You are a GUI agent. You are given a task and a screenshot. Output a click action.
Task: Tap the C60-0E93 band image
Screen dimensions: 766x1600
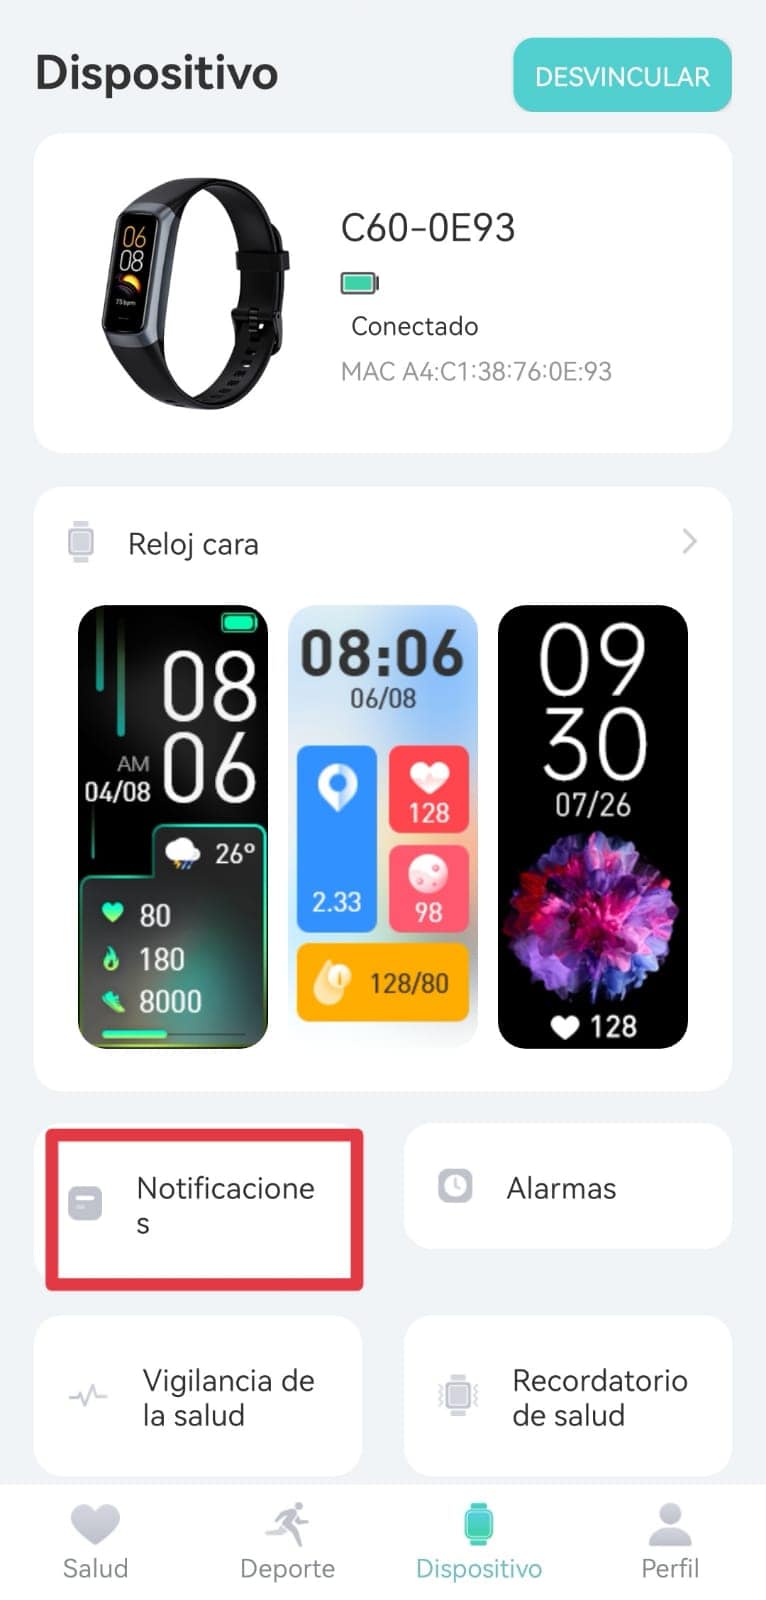coord(195,294)
